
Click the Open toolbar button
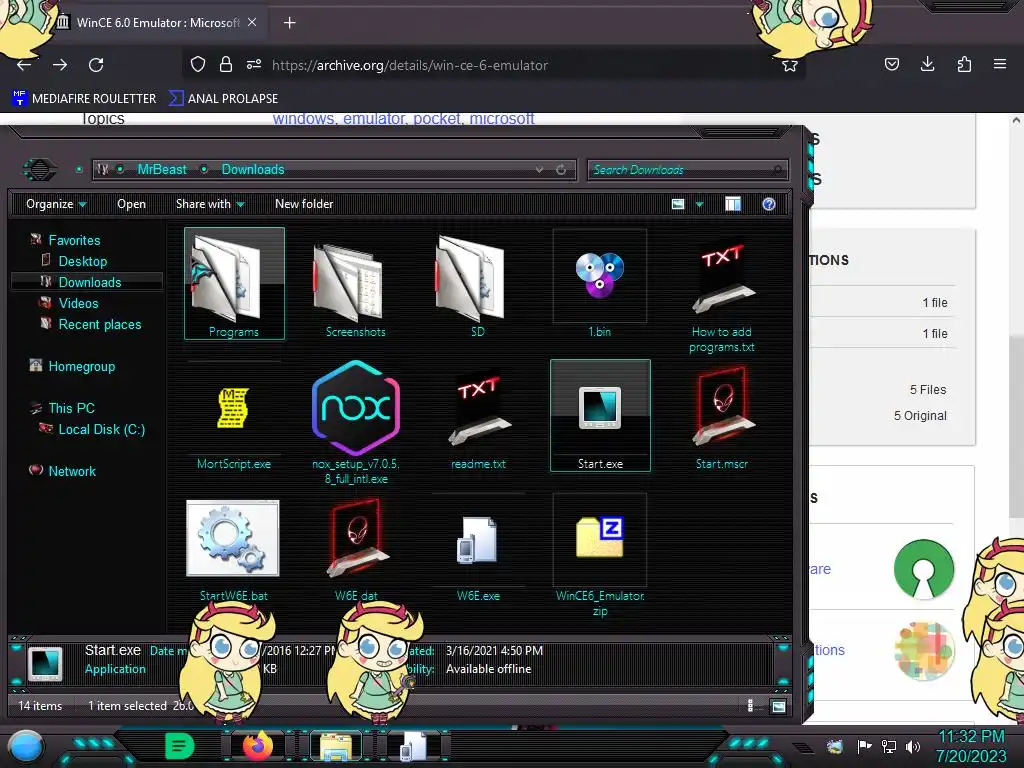tap(131, 204)
